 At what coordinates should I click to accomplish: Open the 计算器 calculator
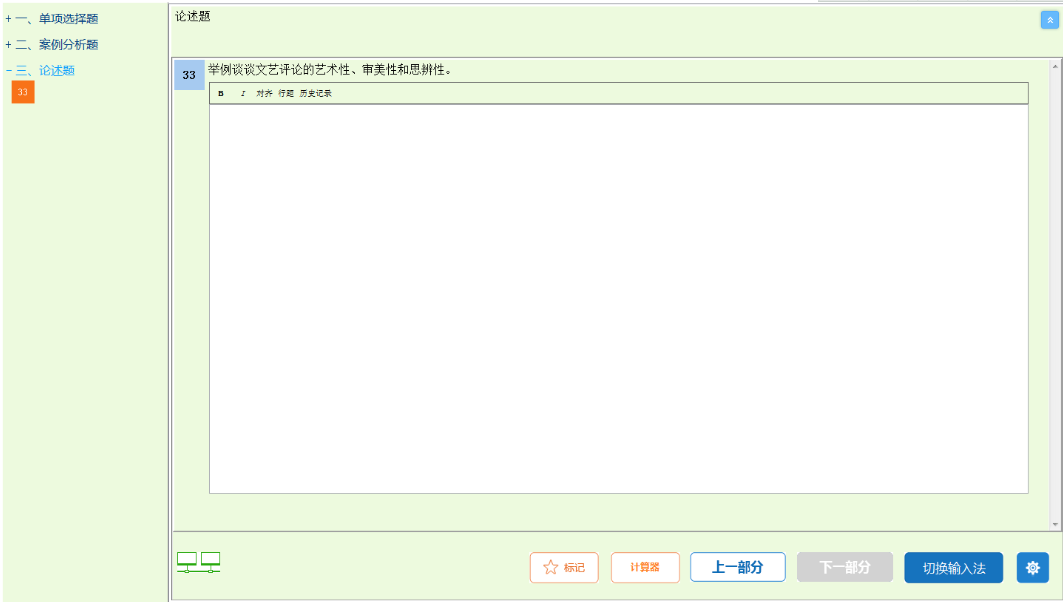(645, 567)
